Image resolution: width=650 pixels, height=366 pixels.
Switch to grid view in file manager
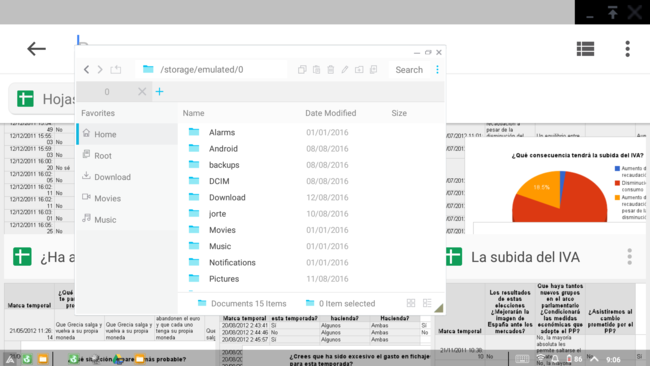[411, 303]
